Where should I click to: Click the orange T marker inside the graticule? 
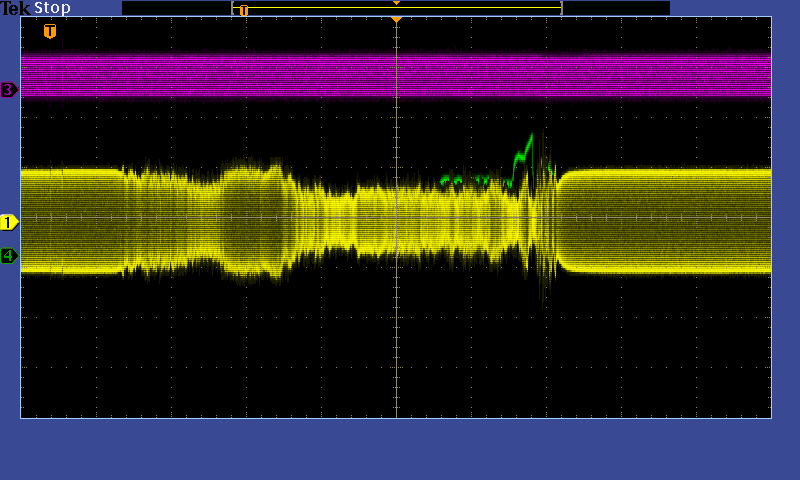50,31
